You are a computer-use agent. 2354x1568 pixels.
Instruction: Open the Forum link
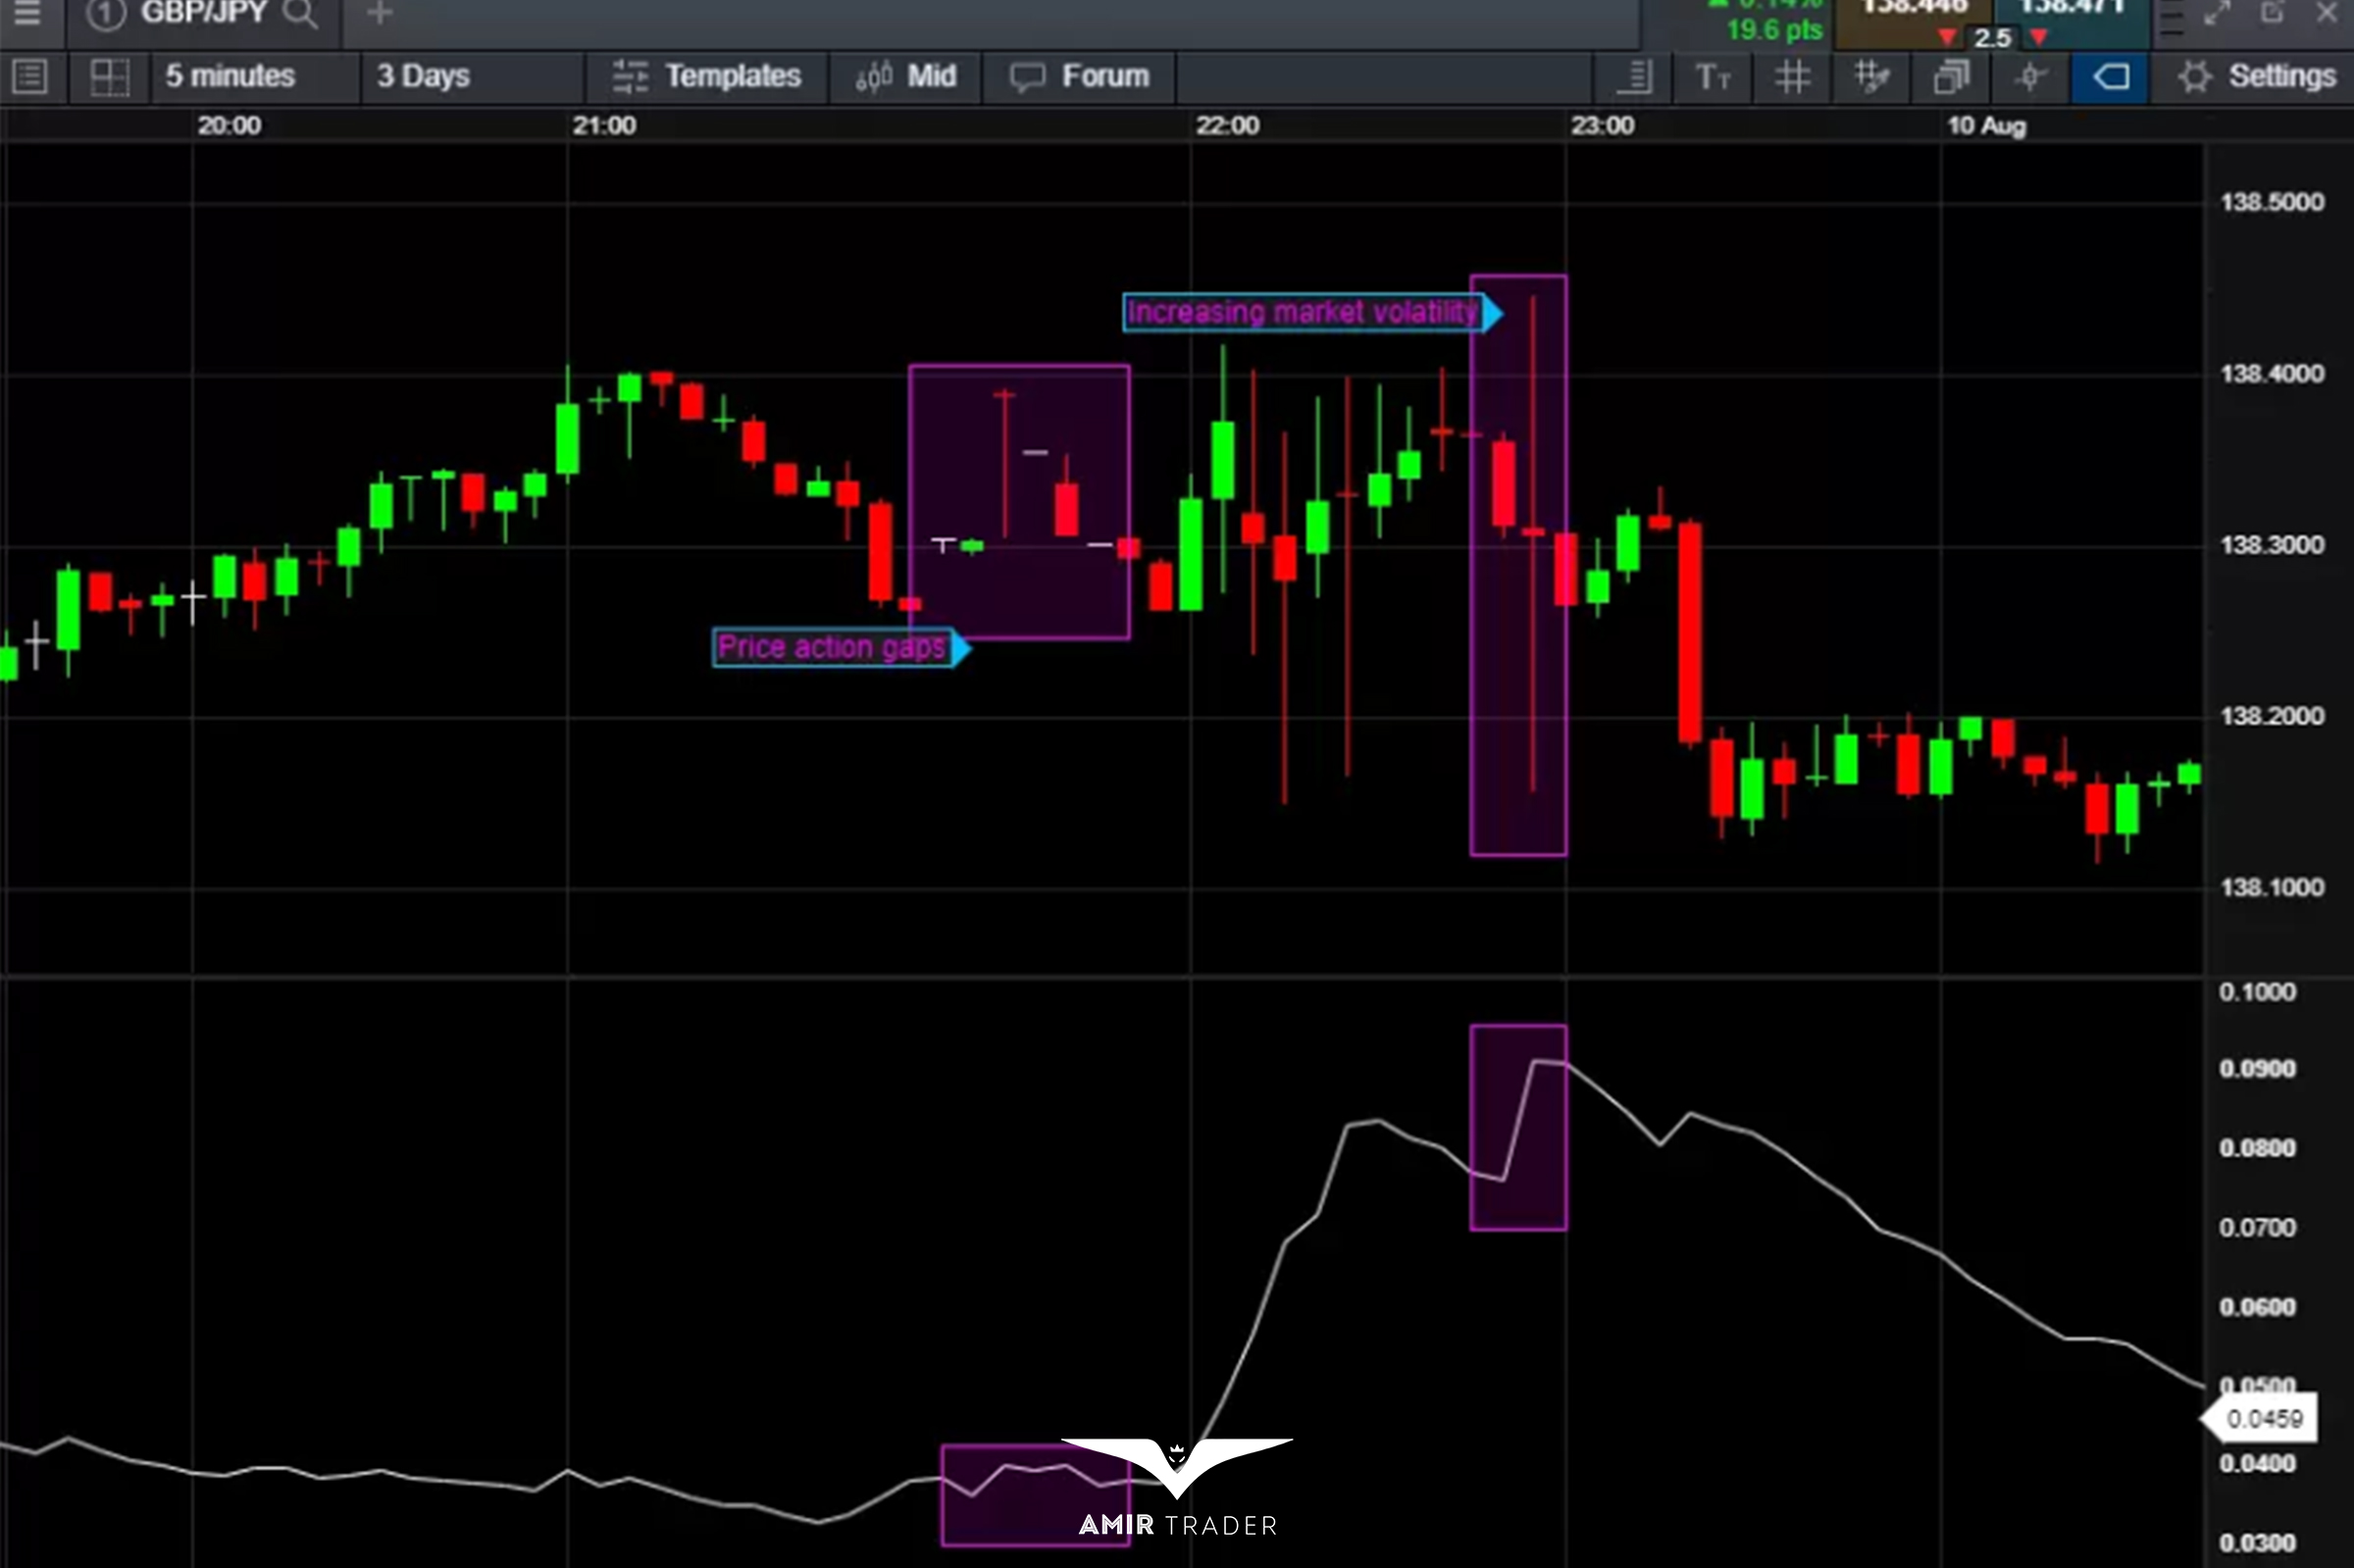coord(1079,77)
